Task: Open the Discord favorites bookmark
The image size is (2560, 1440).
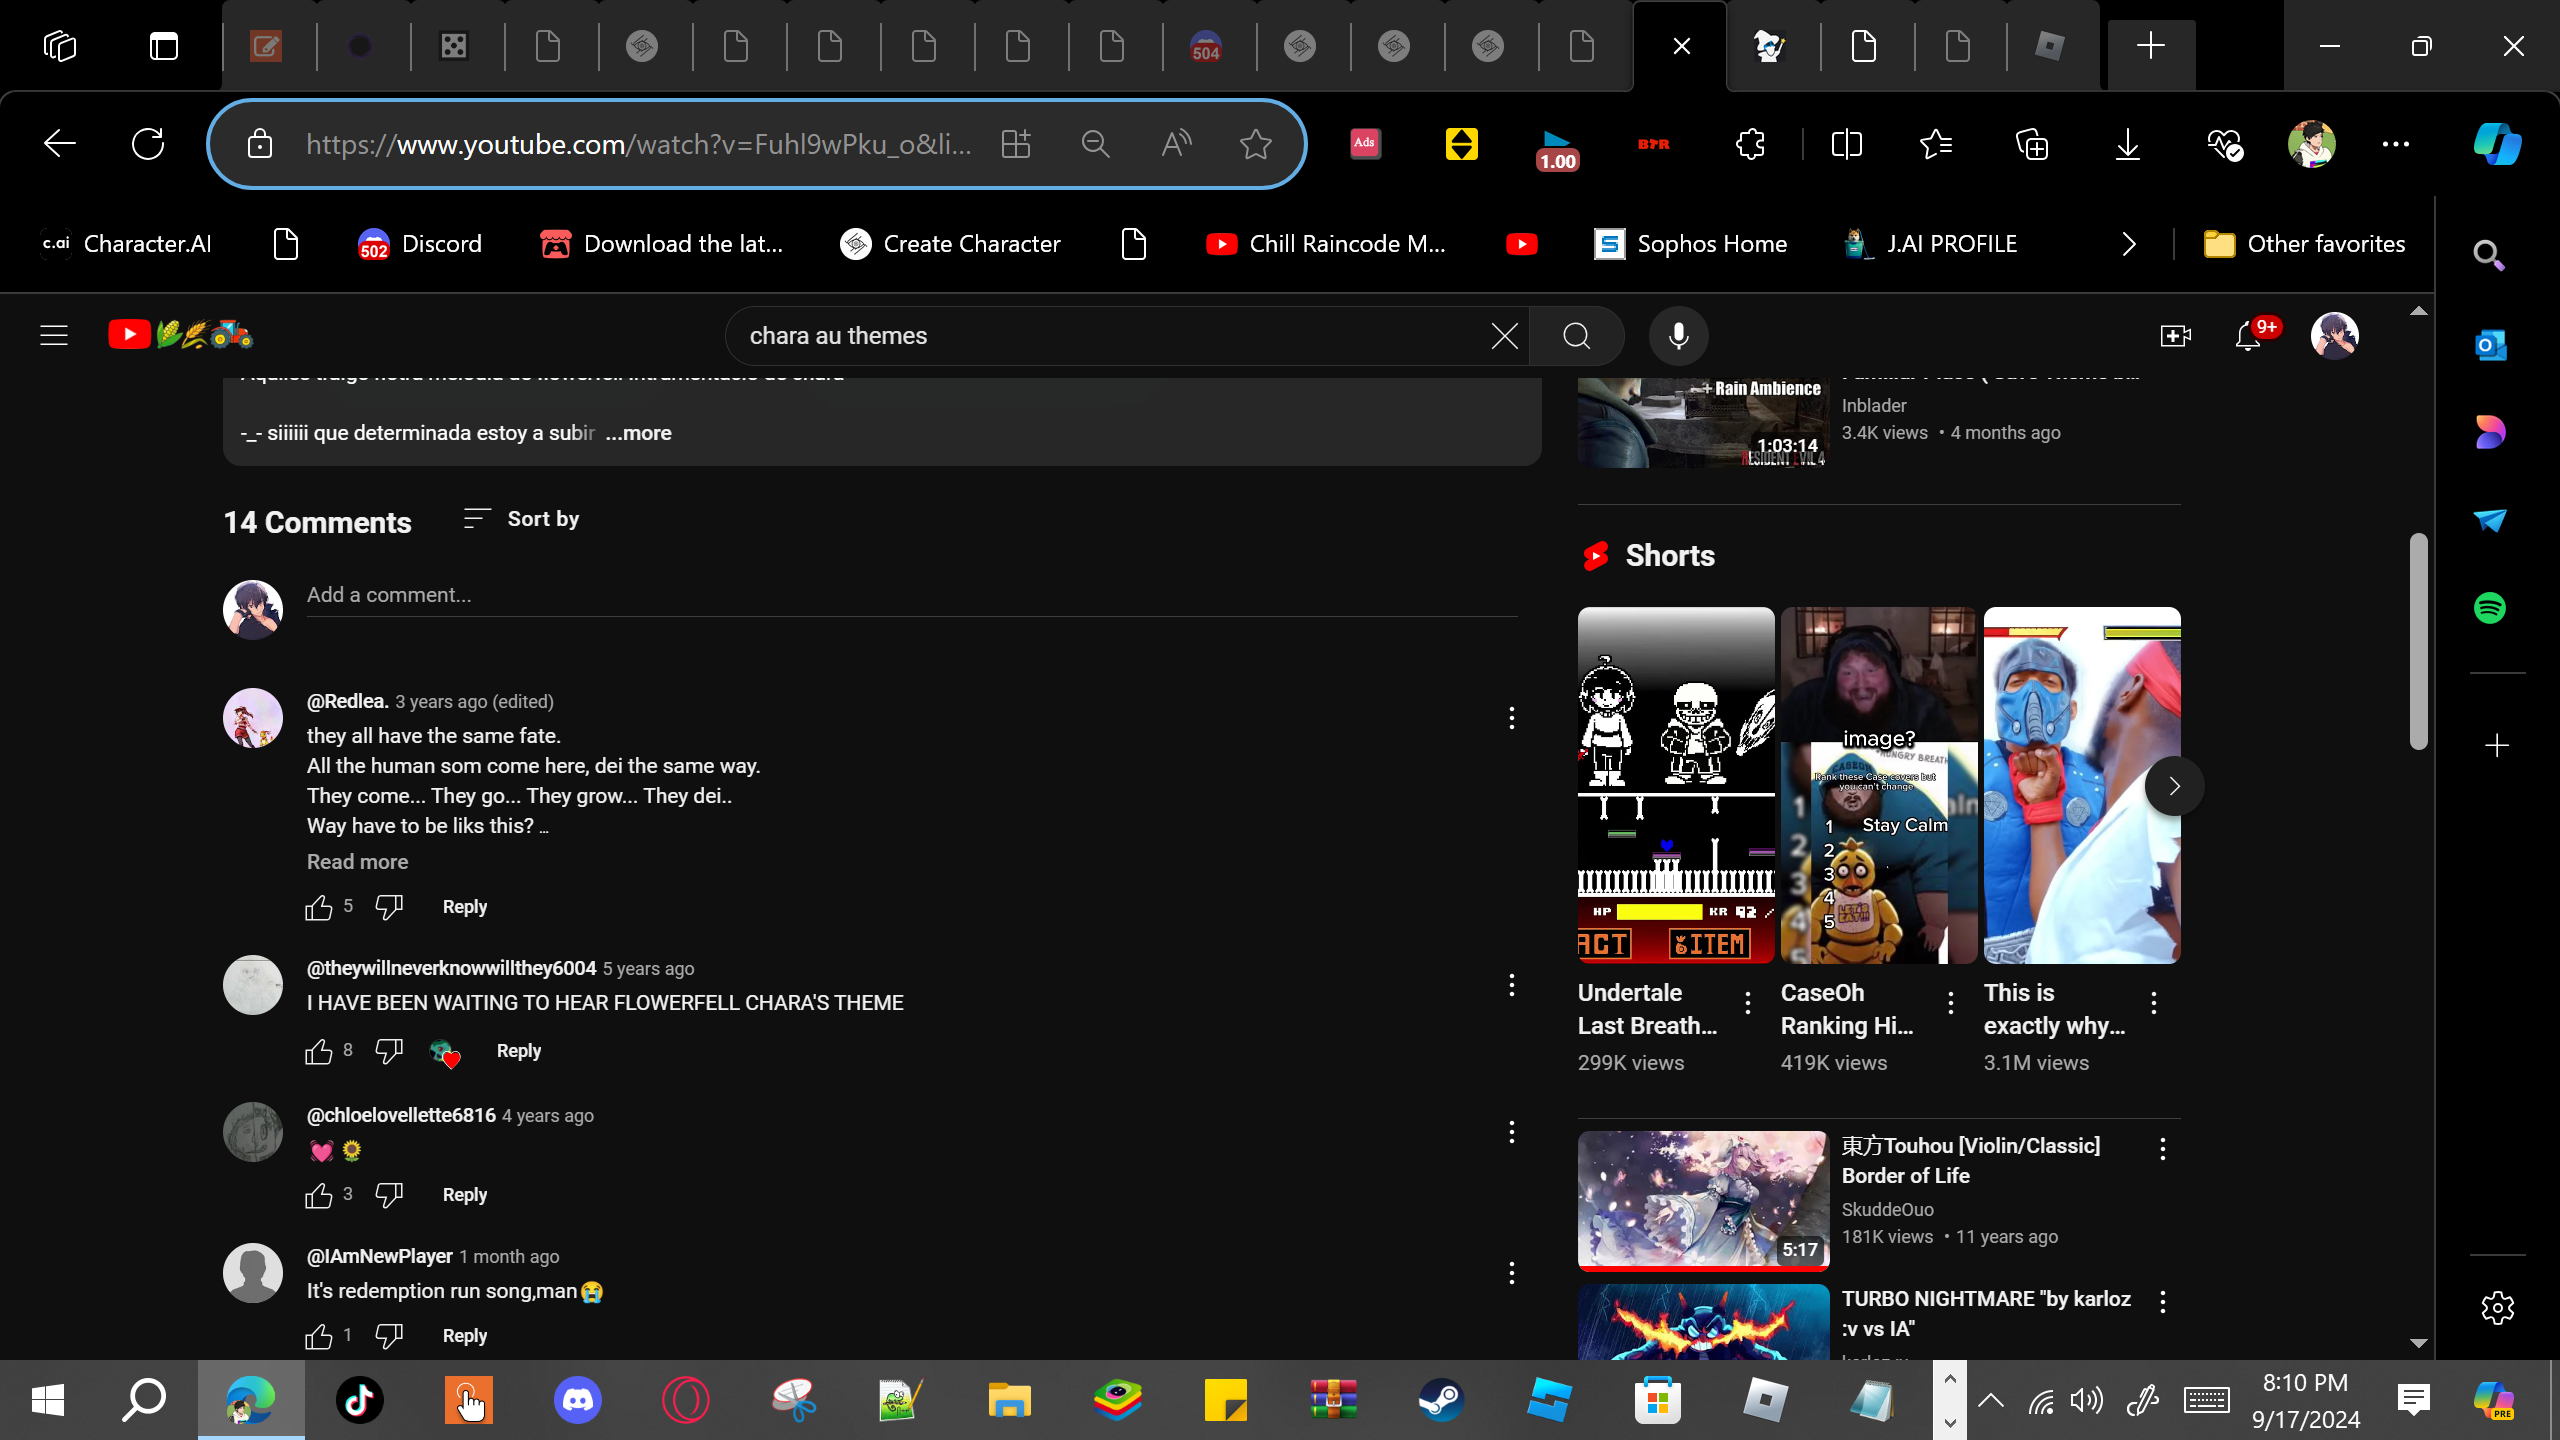Action: pyautogui.click(x=420, y=244)
